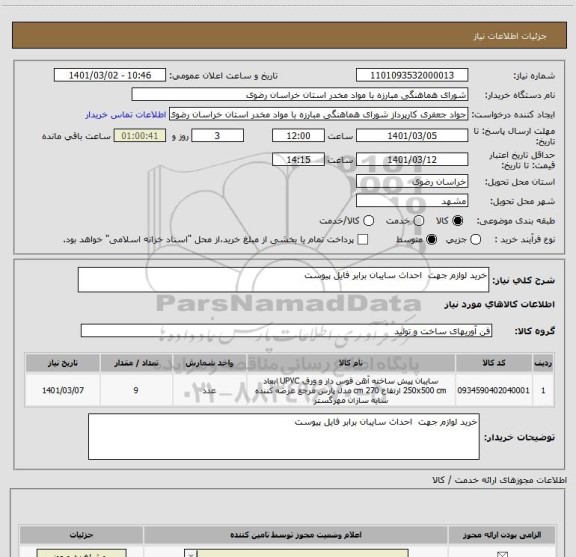Click the delivery city field مشهد

(412, 201)
